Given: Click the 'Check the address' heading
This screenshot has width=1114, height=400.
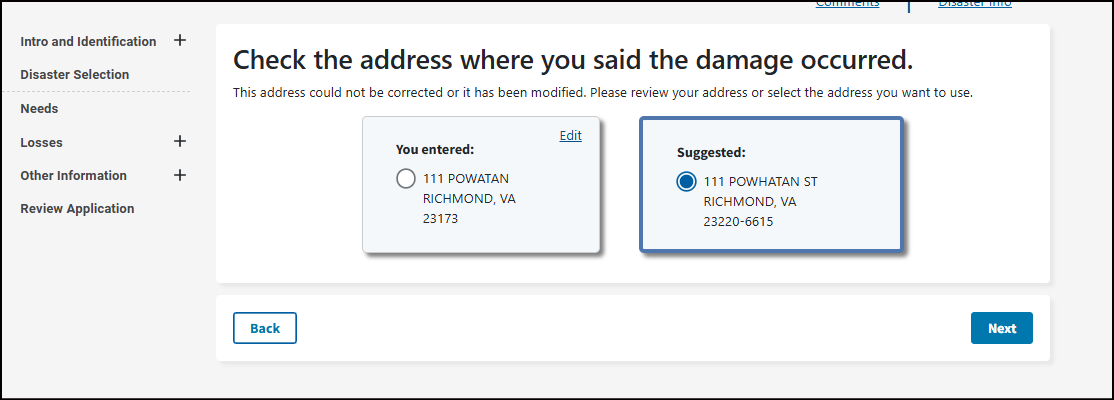Looking at the screenshot, I should 573,60.
